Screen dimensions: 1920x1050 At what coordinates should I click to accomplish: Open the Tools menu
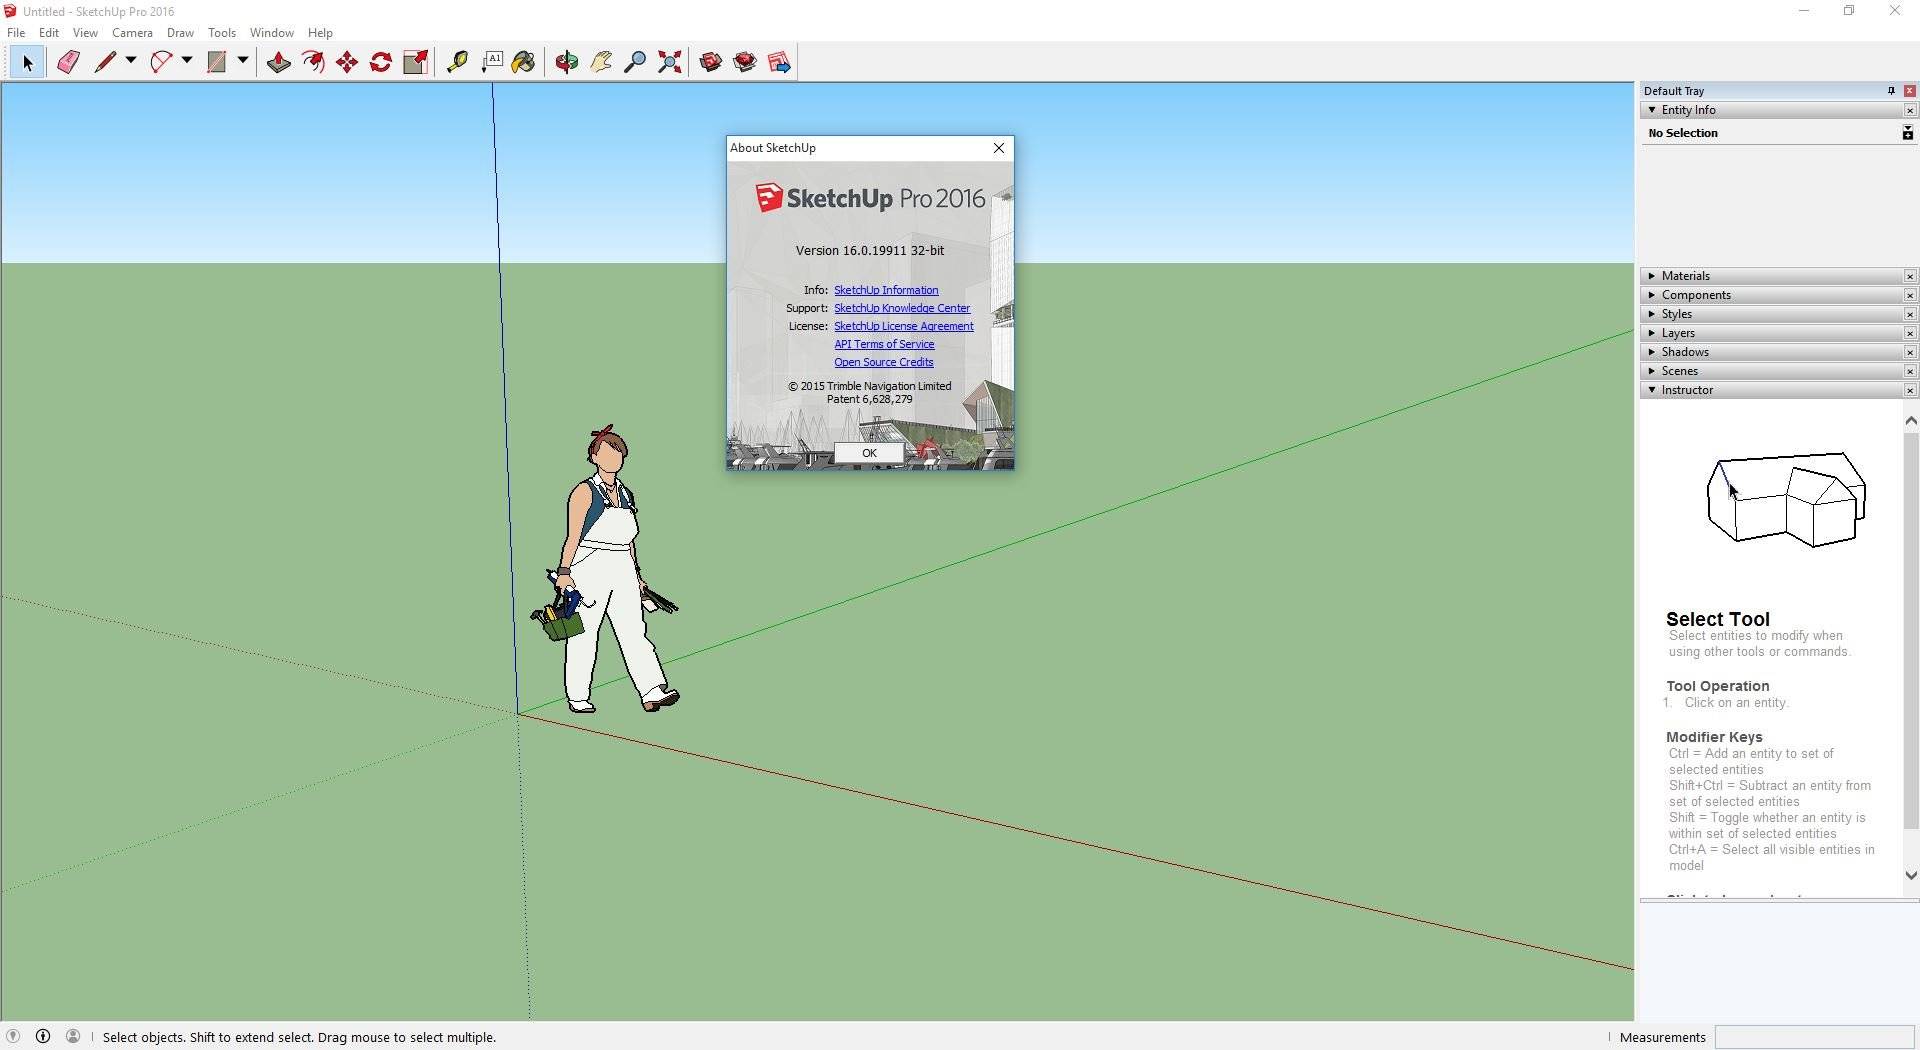(x=222, y=33)
